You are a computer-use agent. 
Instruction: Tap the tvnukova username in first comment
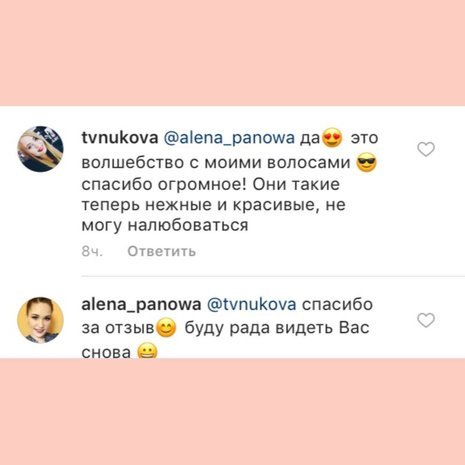[x=120, y=138]
